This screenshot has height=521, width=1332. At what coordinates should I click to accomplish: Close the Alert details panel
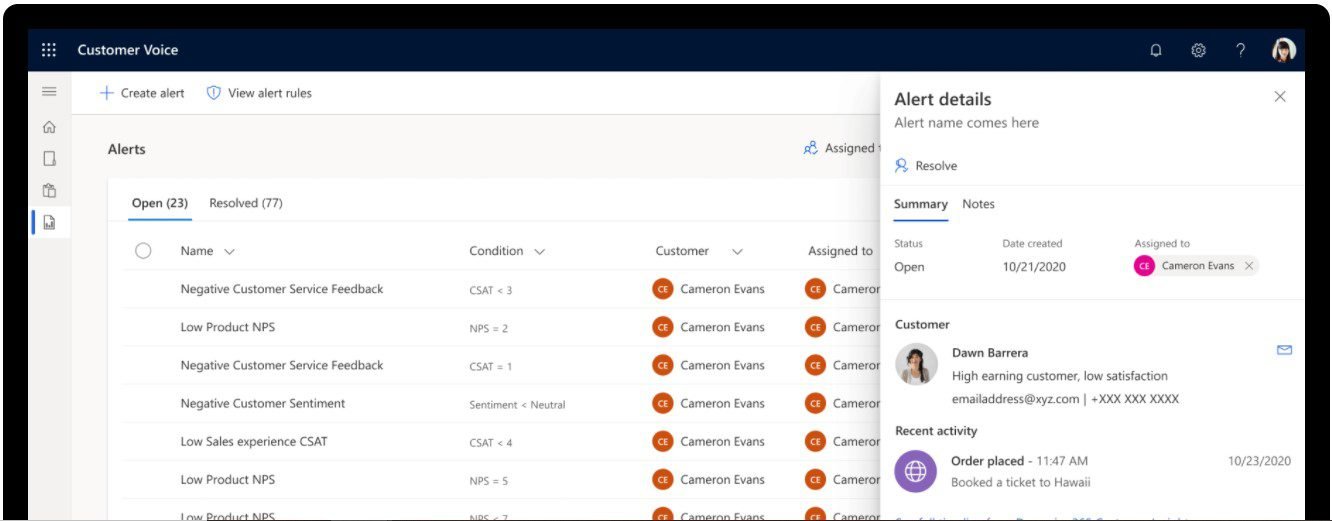pyautogui.click(x=1280, y=97)
